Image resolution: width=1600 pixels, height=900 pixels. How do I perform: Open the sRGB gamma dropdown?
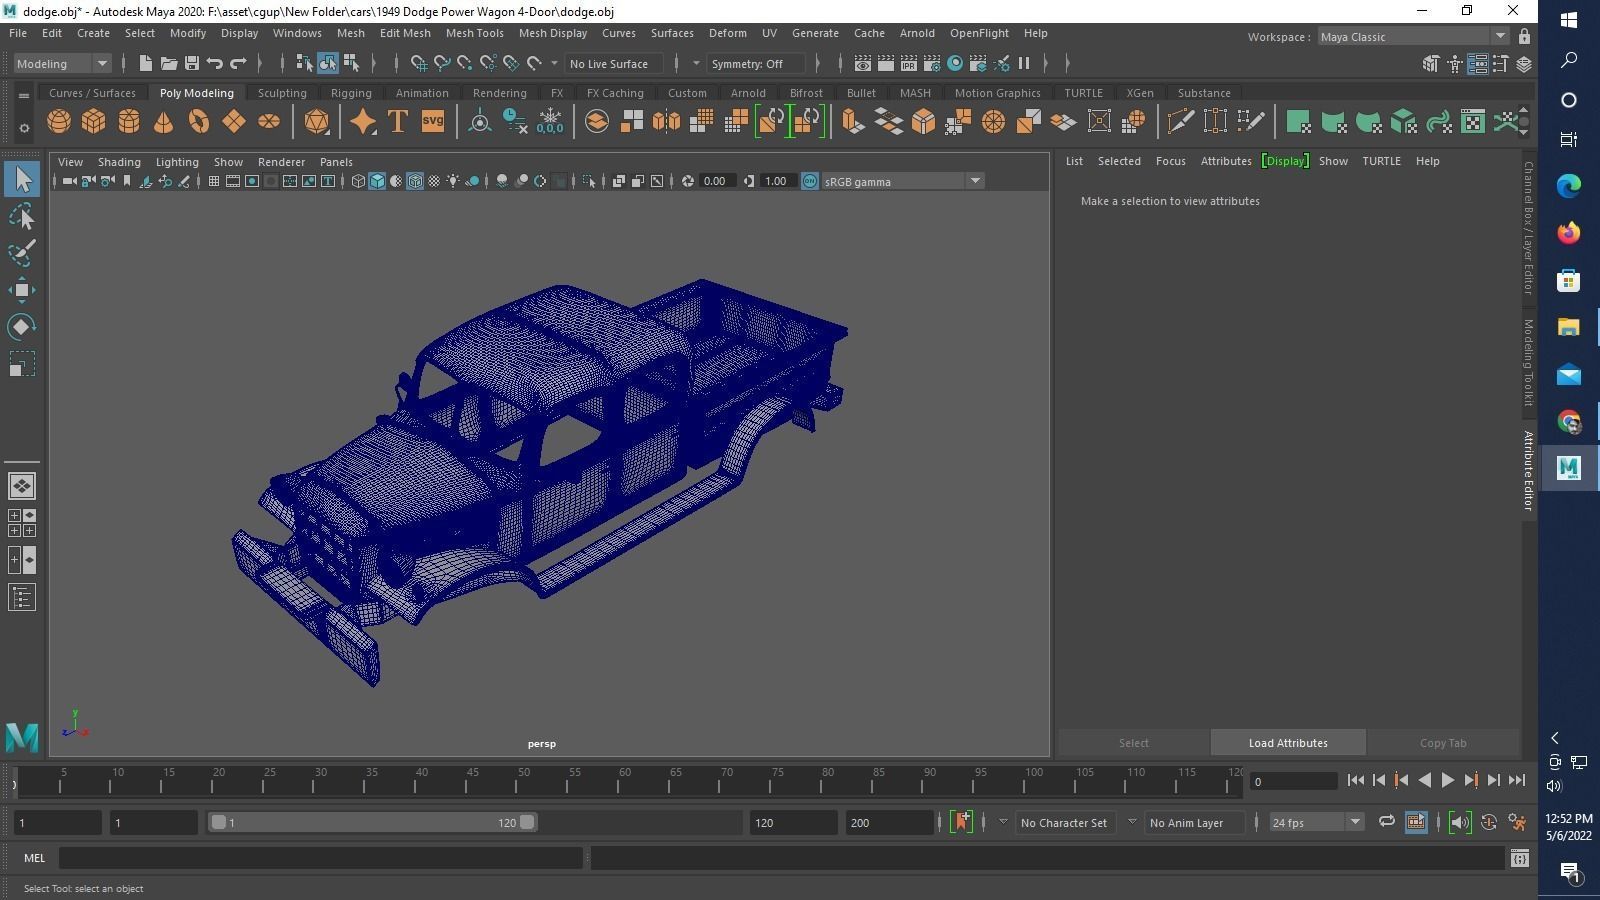(903, 181)
